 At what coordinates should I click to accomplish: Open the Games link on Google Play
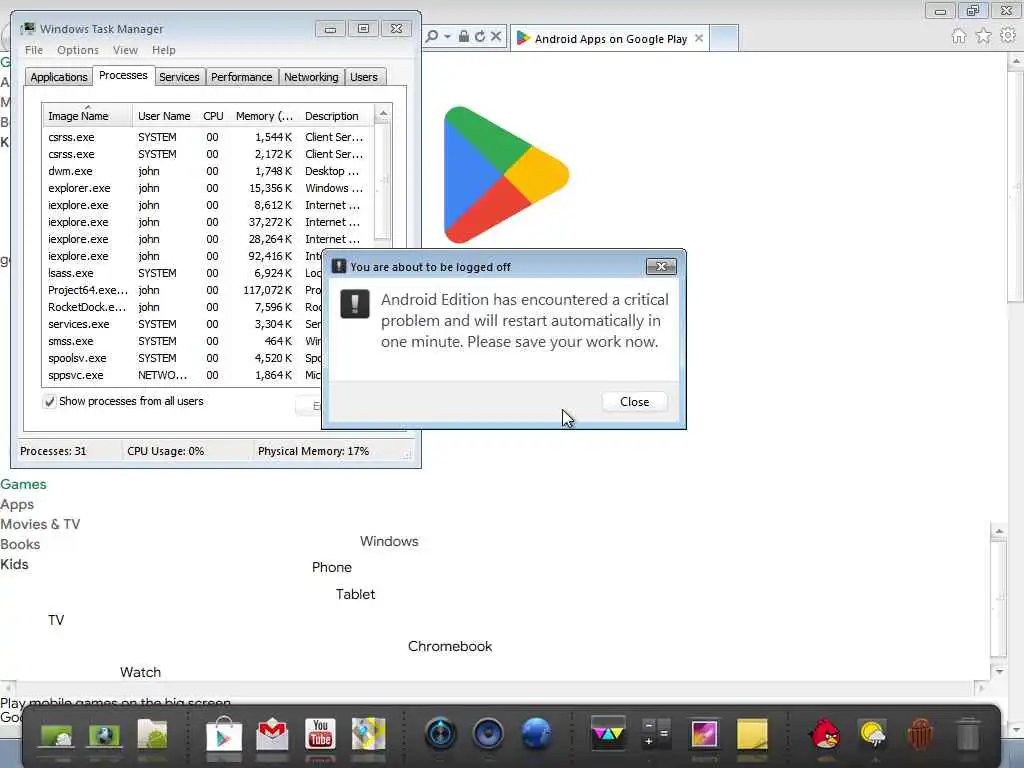tap(24, 485)
